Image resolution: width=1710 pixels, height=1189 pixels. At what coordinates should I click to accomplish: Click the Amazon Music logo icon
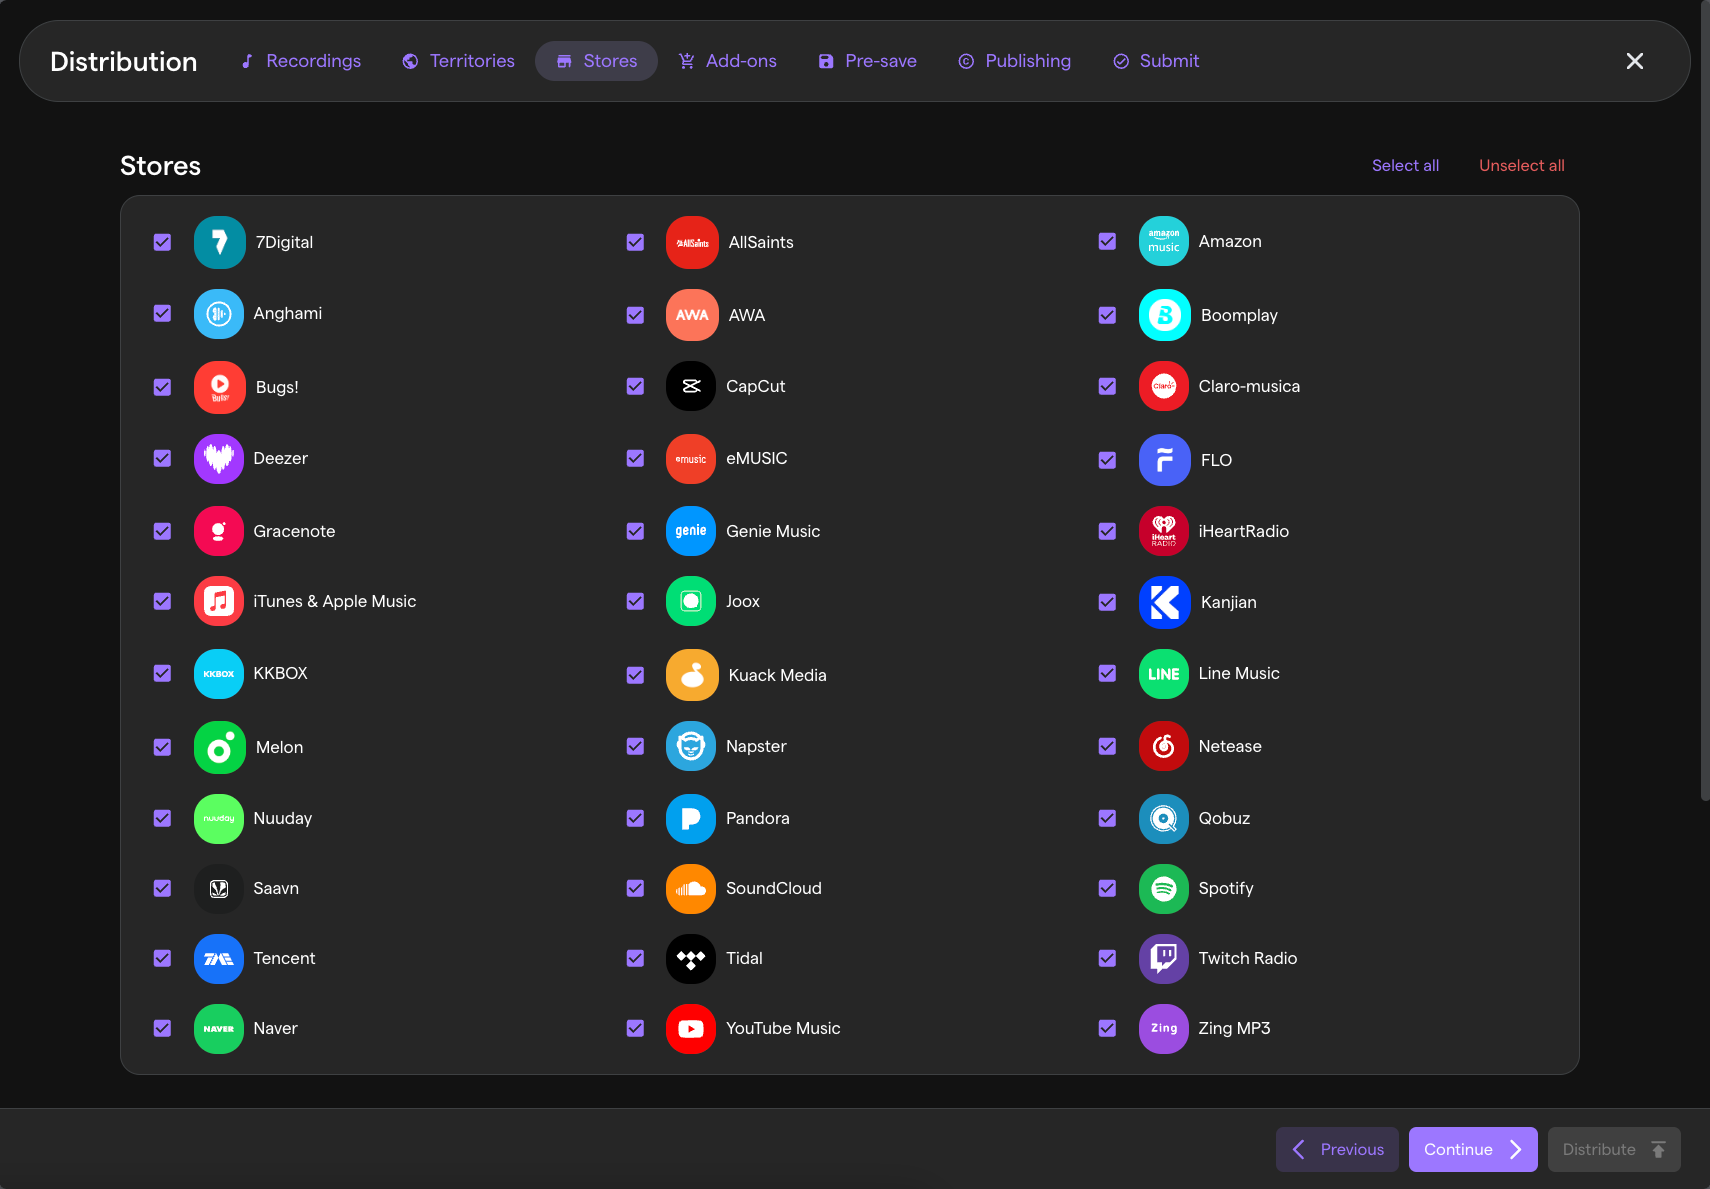point(1164,241)
